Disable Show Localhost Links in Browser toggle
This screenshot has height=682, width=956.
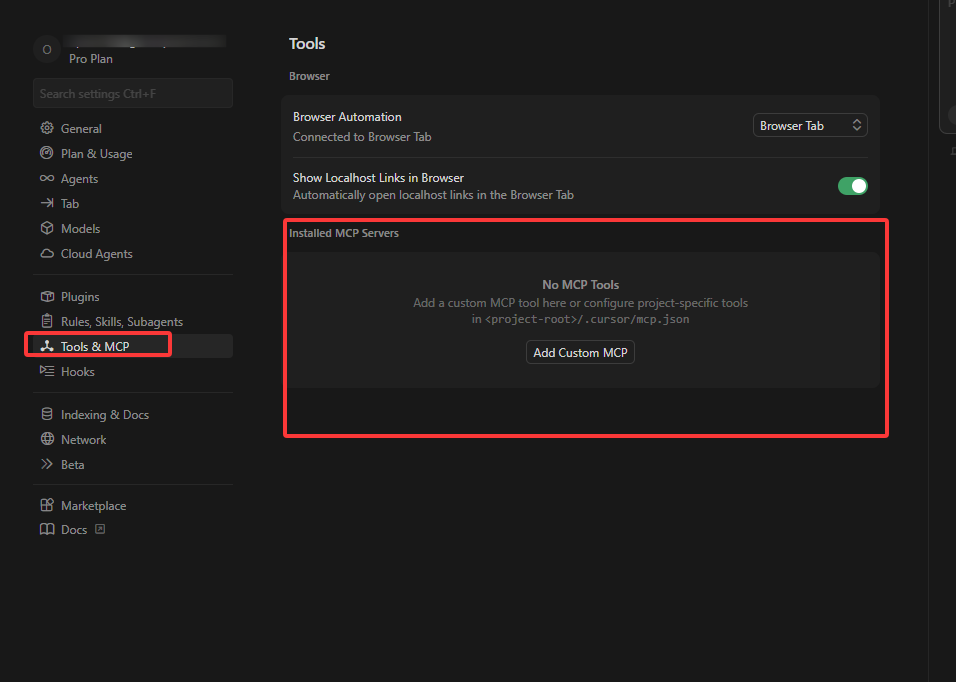[852, 186]
